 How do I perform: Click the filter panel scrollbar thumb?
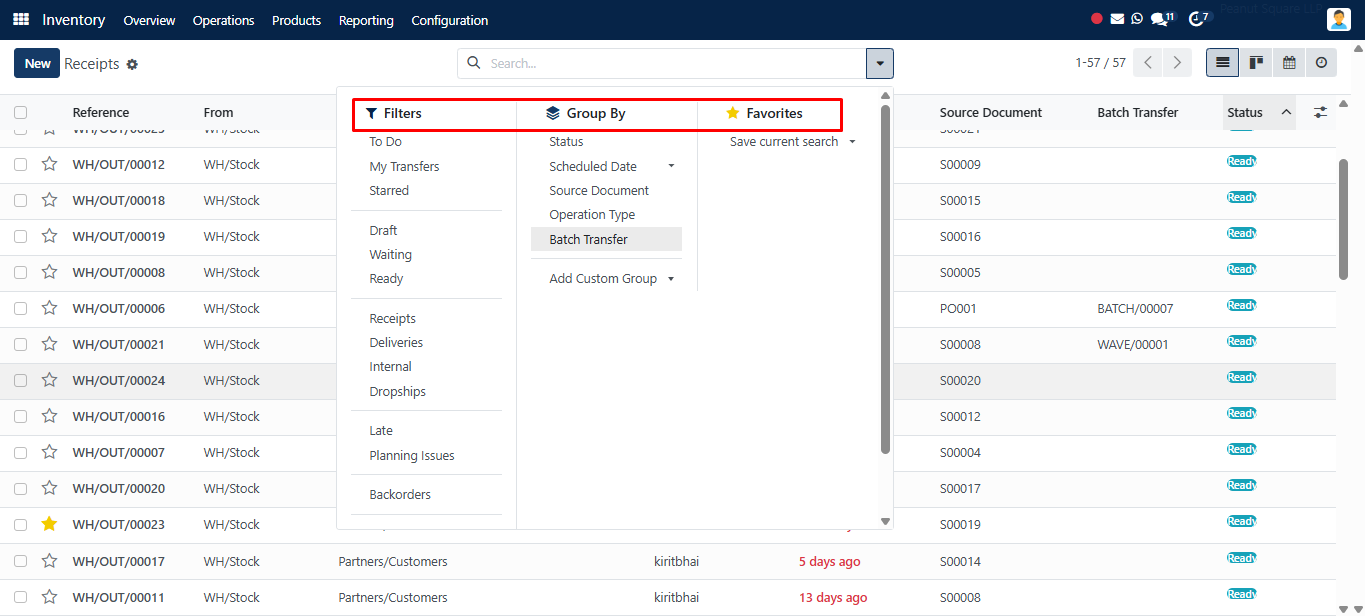pyautogui.click(x=885, y=278)
